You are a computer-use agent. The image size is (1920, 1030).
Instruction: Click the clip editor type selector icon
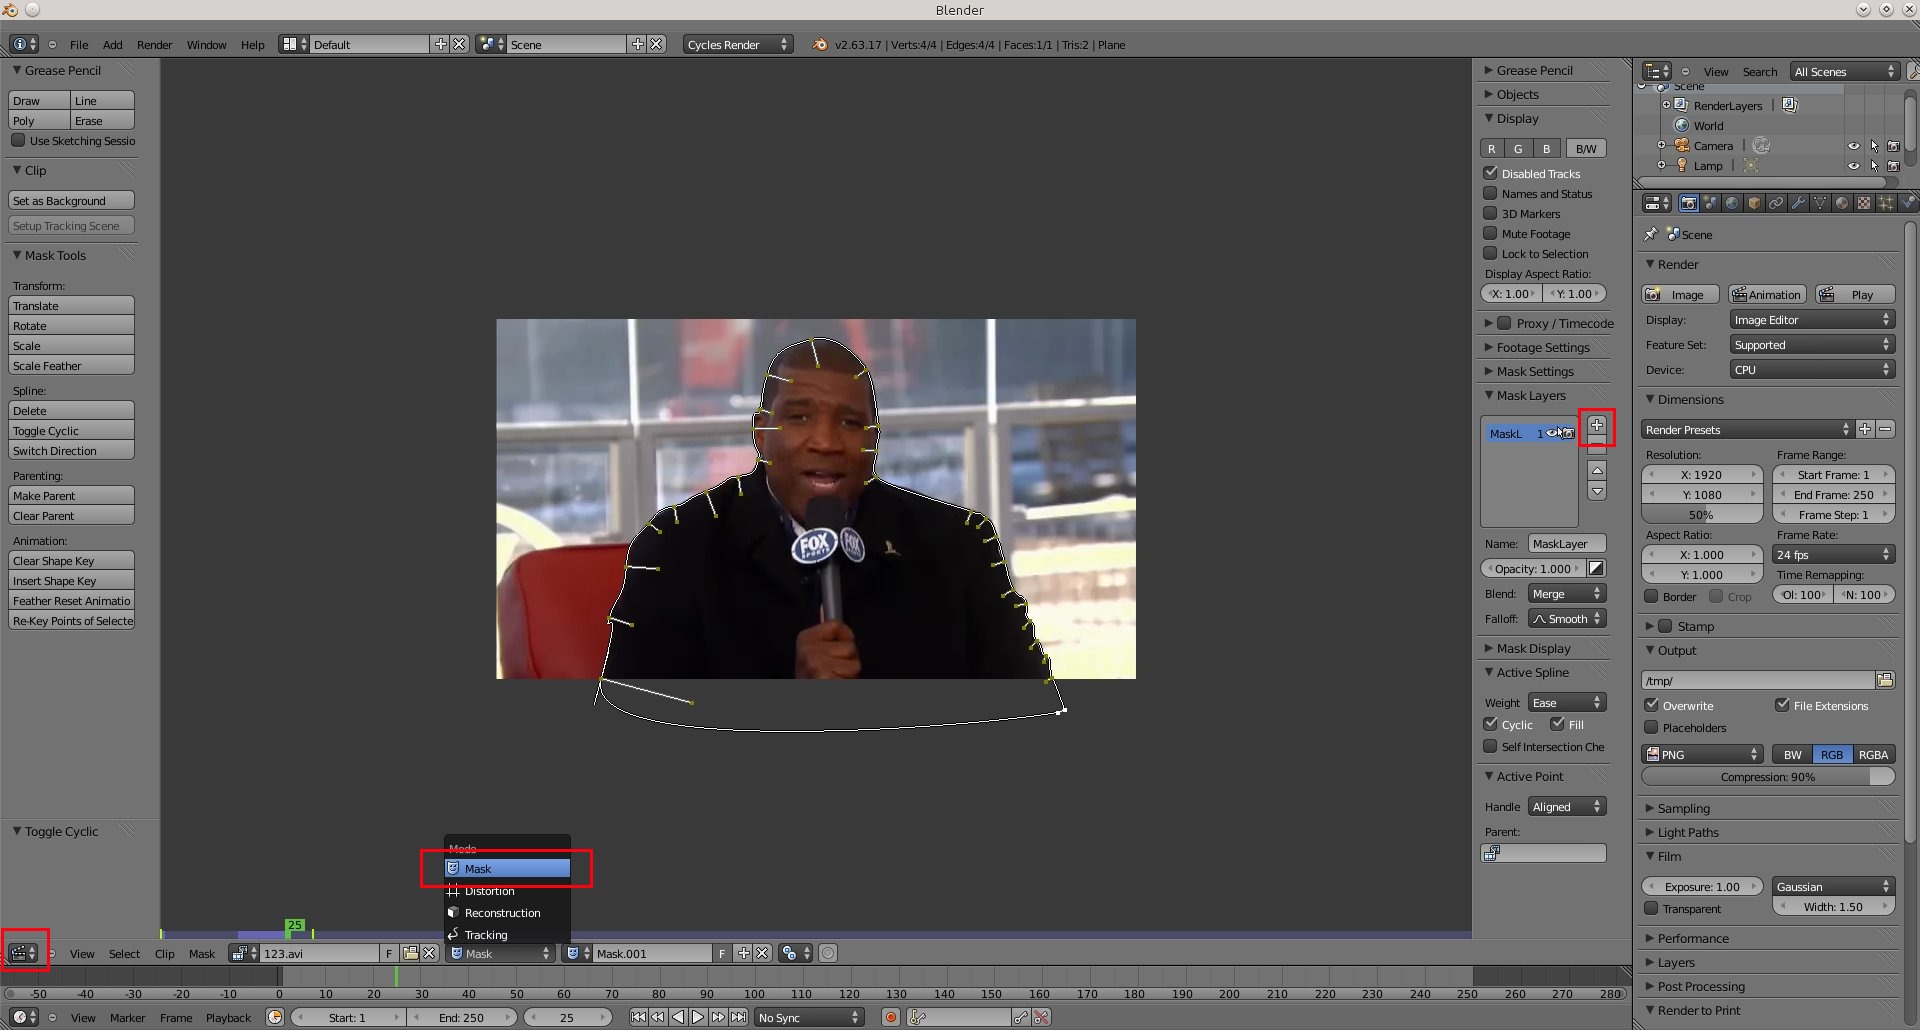point(23,953)
